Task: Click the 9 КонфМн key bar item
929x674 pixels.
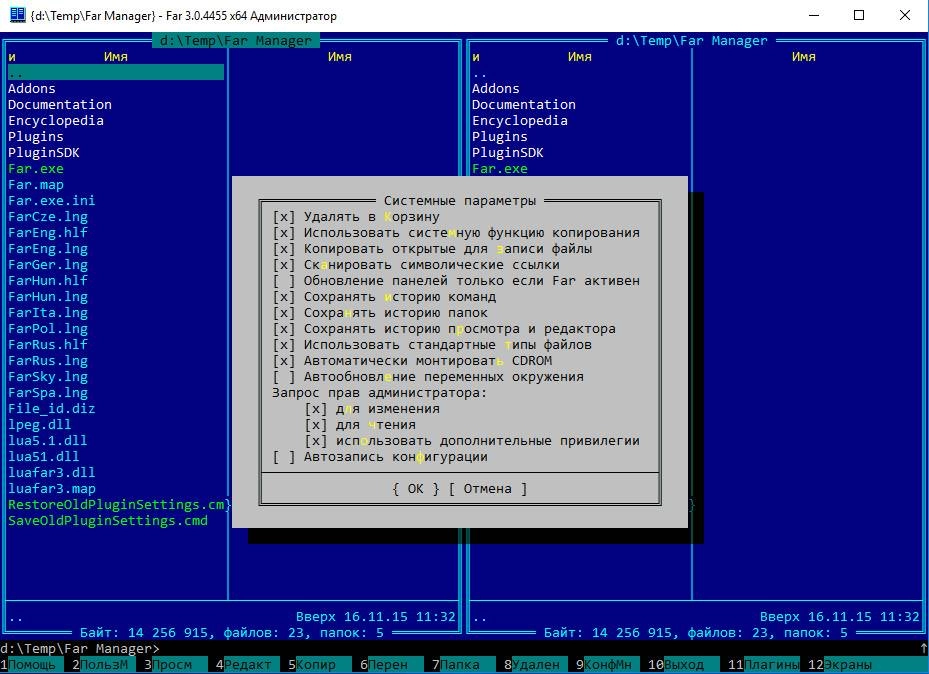Action: [606, 665]
